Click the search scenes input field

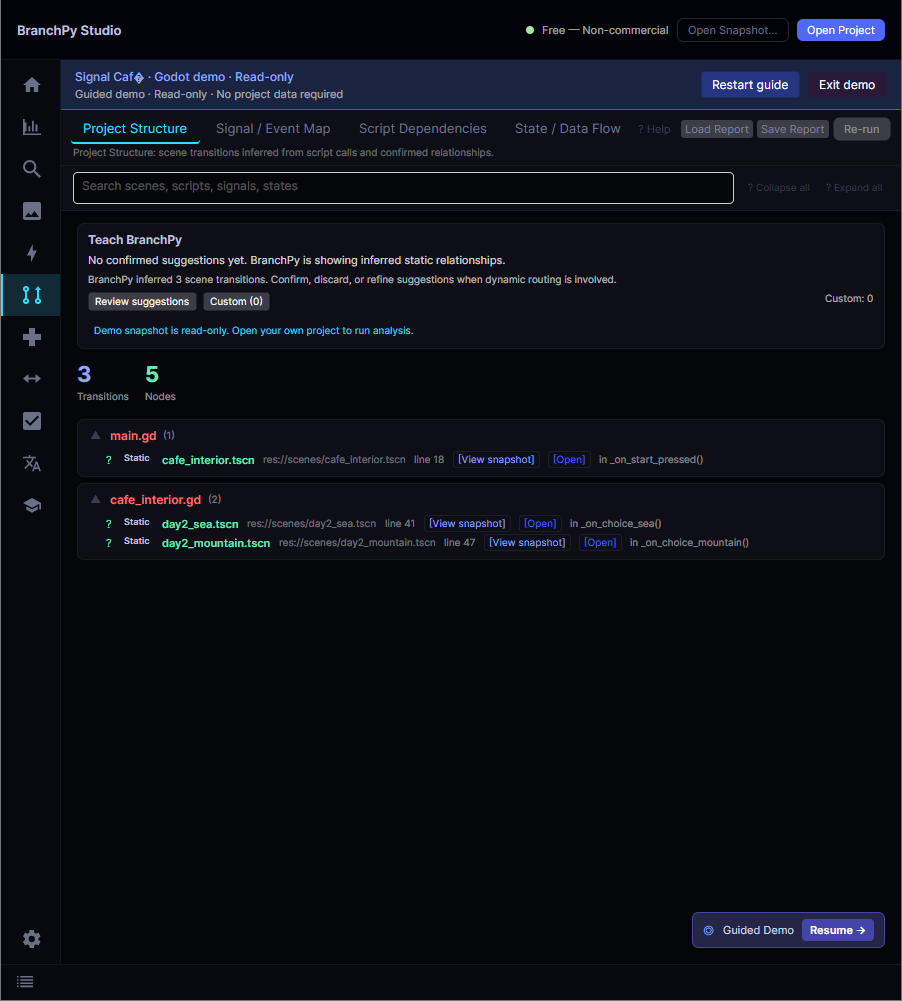click(403, 188)
